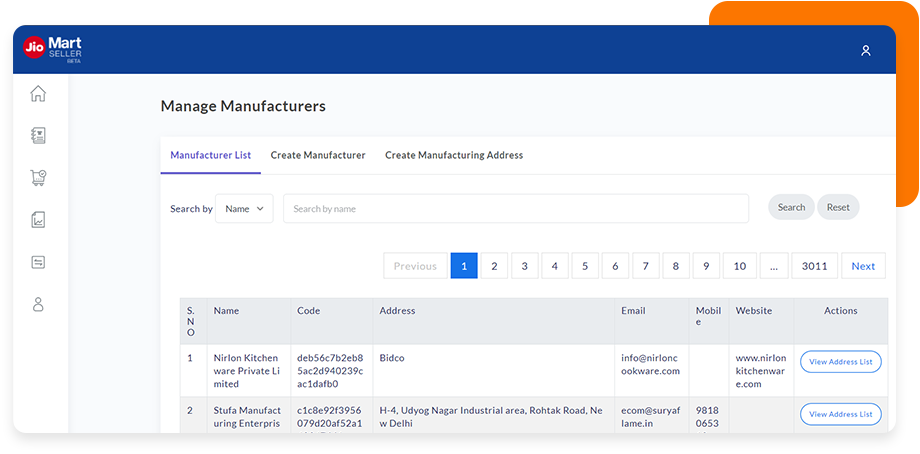
Task: Go to Home from the sidebar
Action: (38, 94)
